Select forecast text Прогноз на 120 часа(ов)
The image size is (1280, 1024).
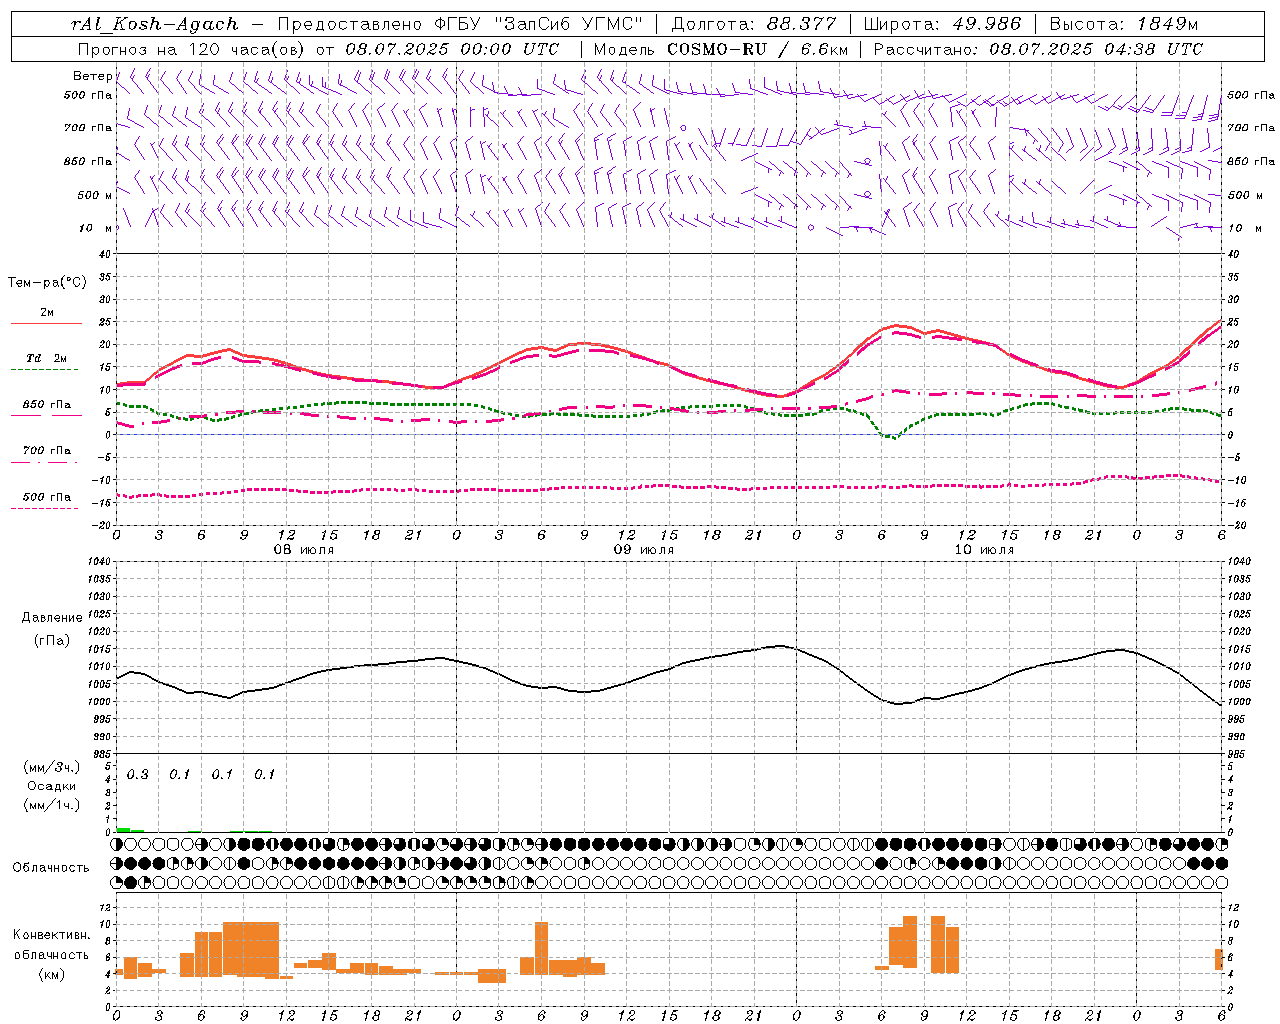(193, 49)
